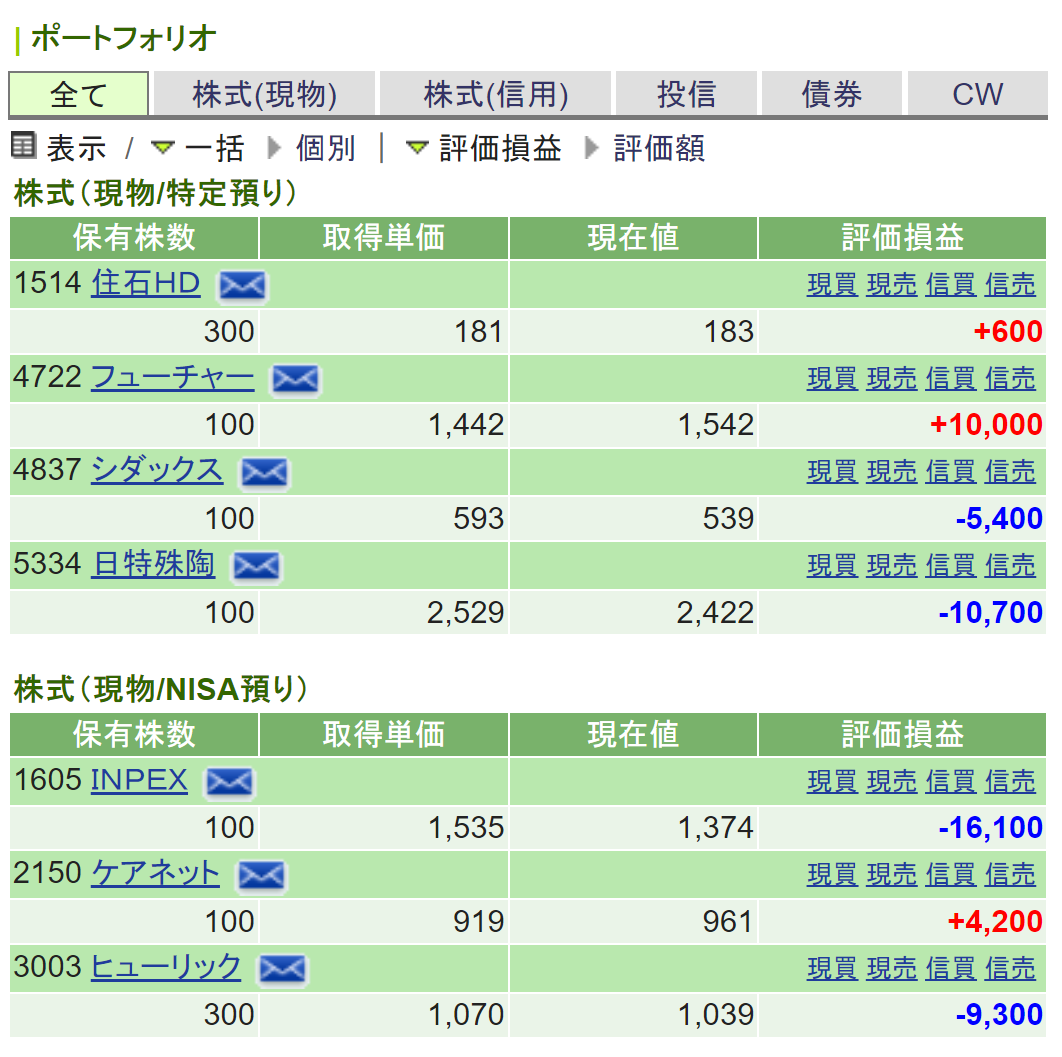Switch to the 株式(信用) tab
Screen dimensions: 1062x1057
point(496,94)
